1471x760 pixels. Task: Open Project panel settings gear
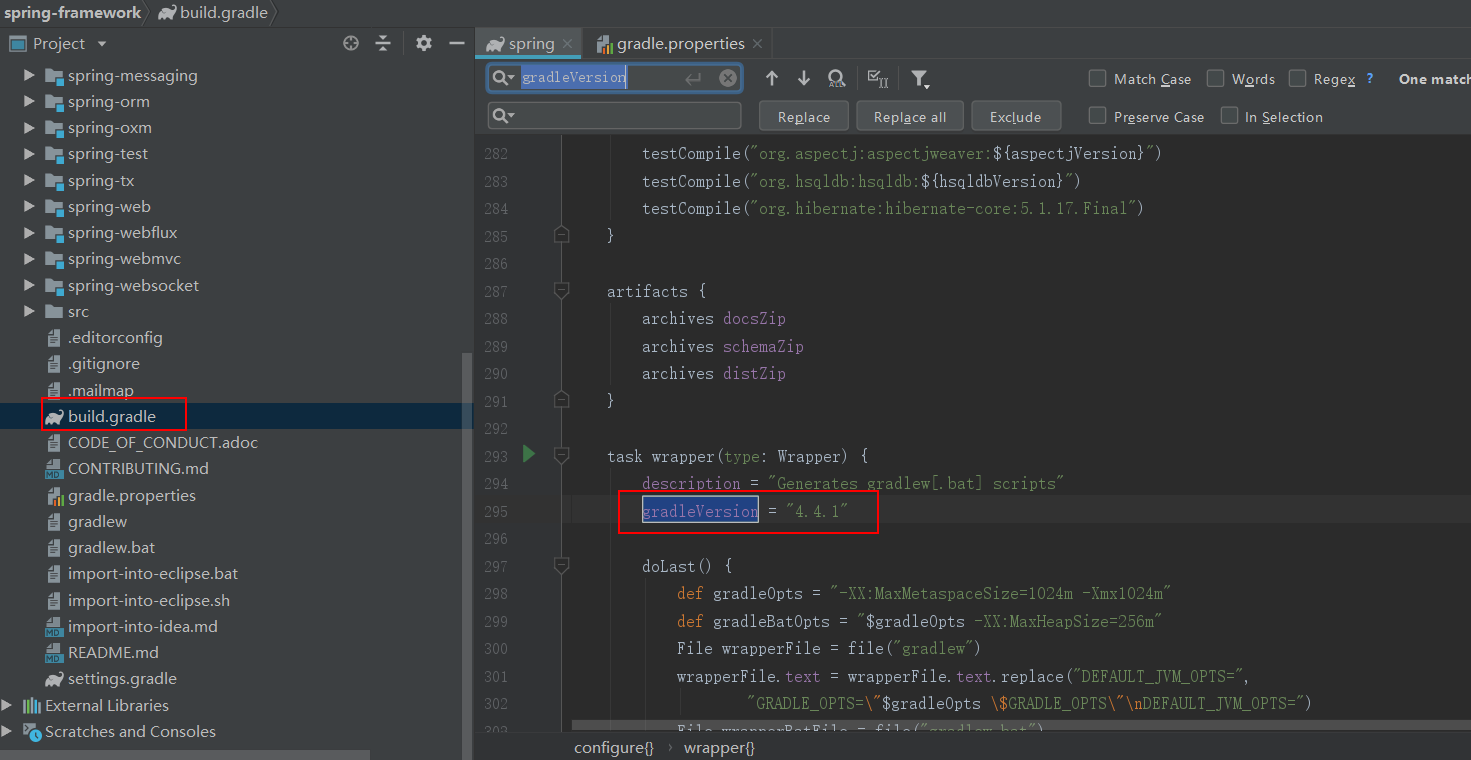tap(424, 43)
